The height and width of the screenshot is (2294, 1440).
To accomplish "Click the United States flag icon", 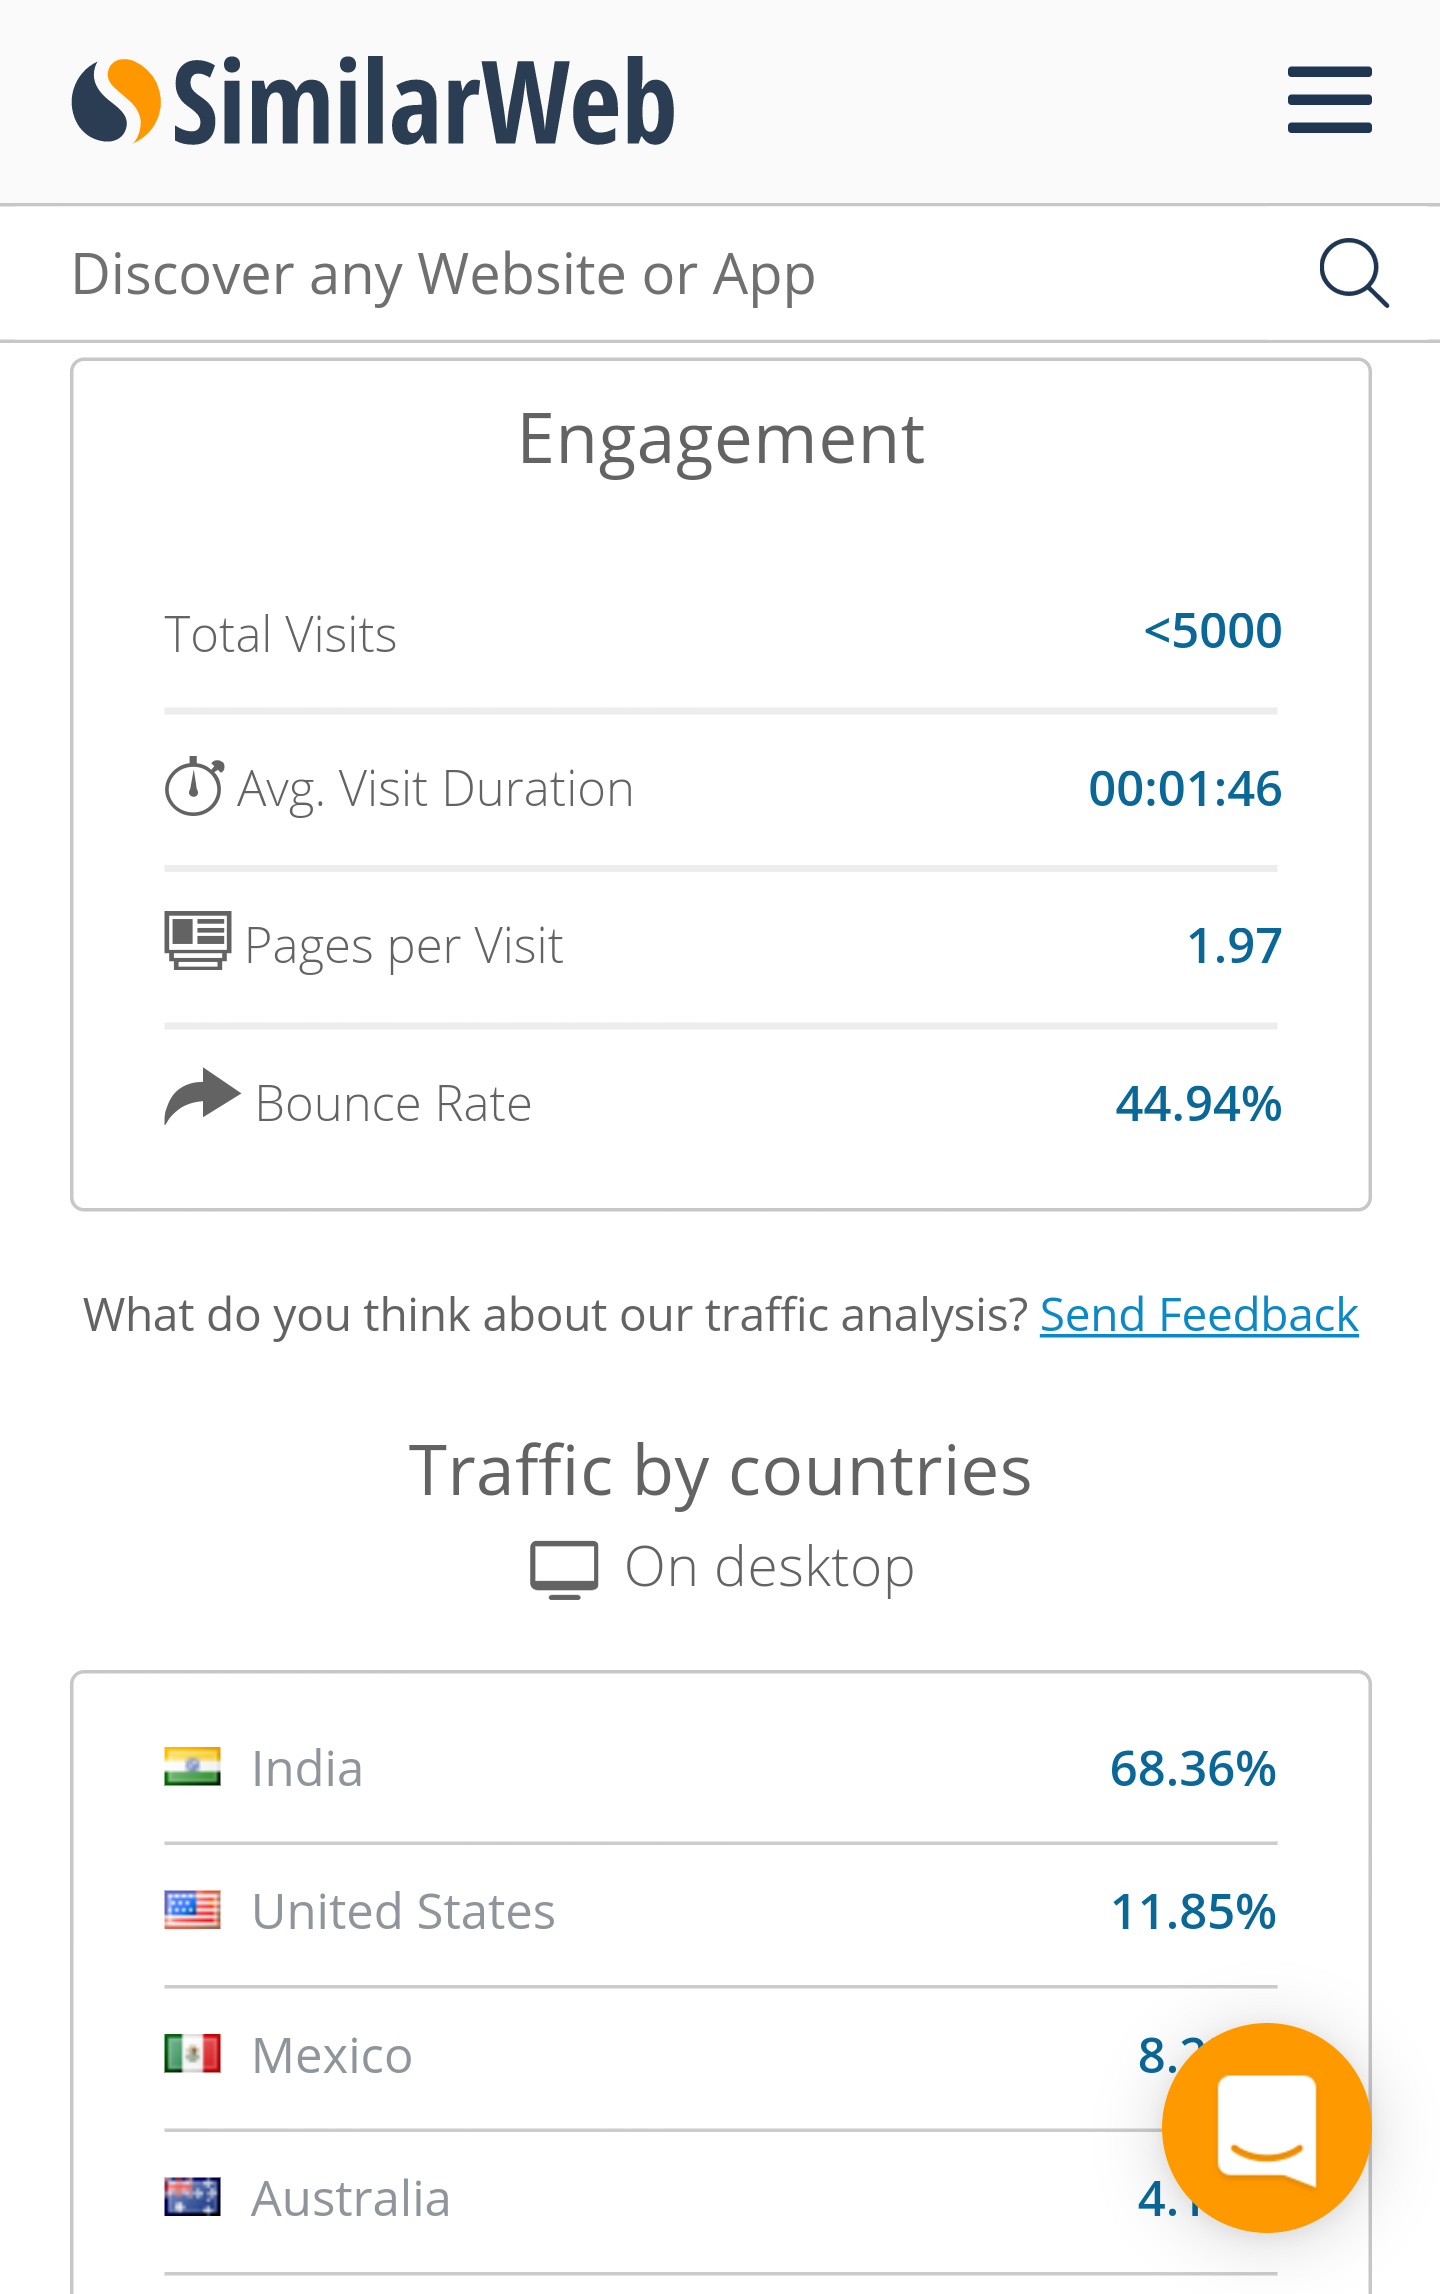I will [192, 1910].
